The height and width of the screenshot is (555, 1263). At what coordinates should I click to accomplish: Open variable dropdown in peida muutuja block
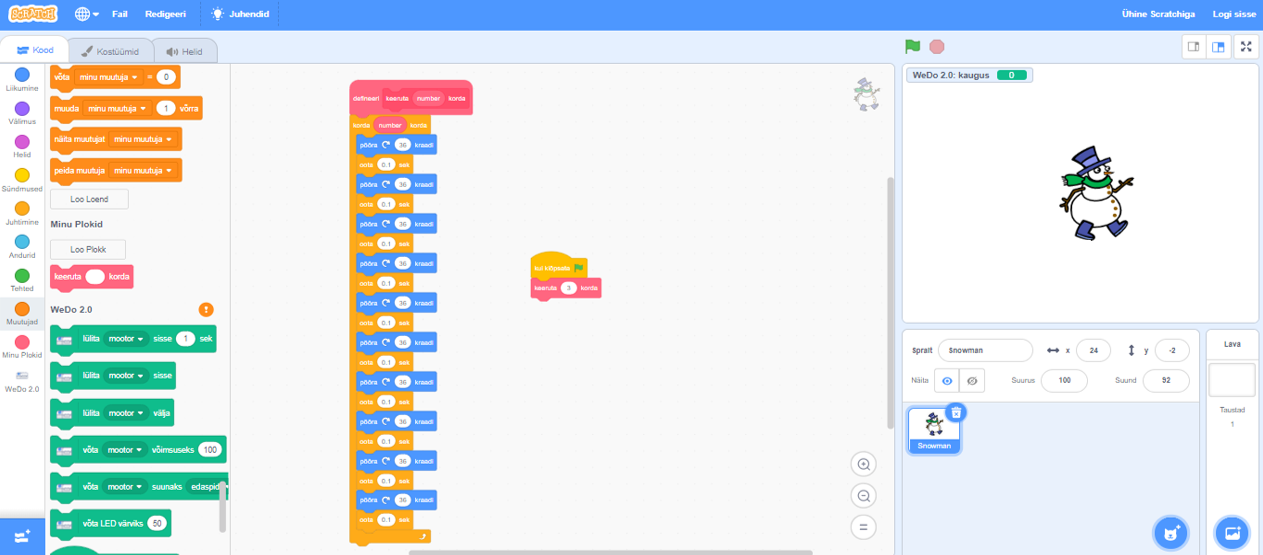(143, 171)
